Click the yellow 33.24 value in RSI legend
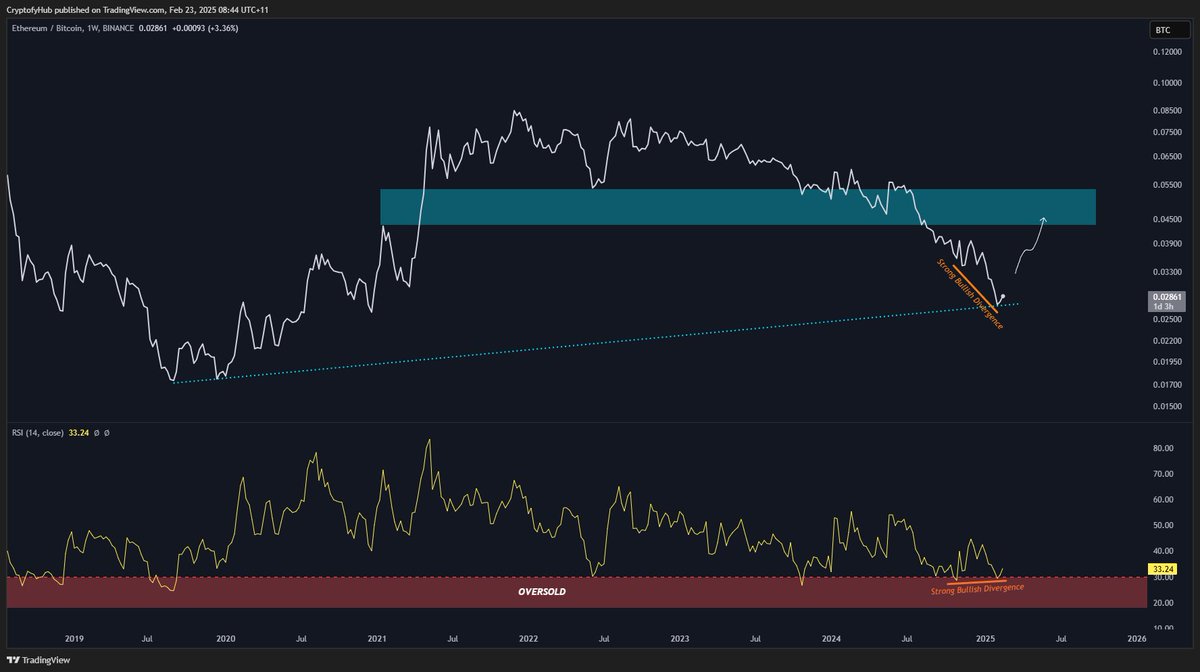The width and height of the screenshot is (1200, 672). [79, 433]
